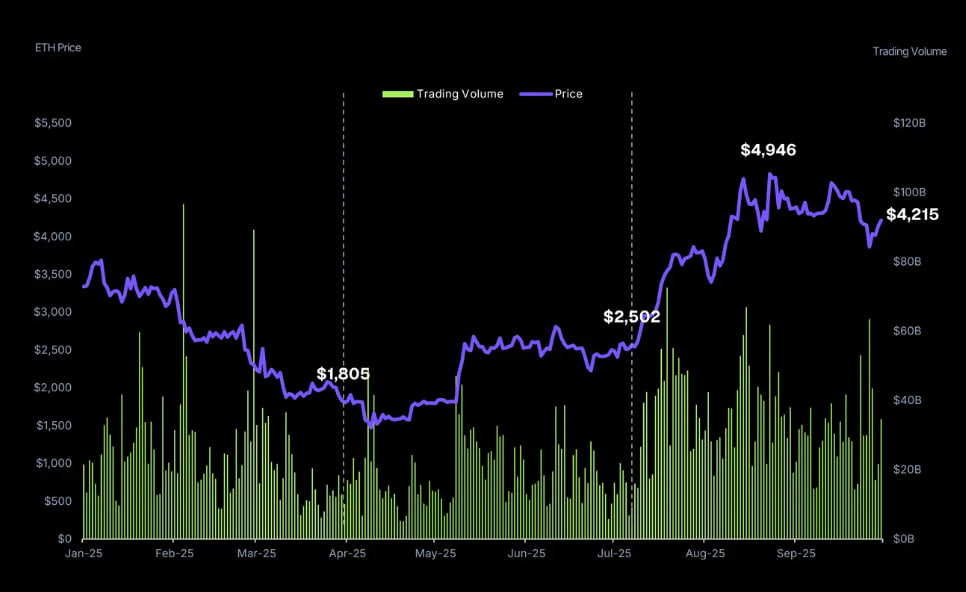Click the $120B right axis value

(909, 123)
